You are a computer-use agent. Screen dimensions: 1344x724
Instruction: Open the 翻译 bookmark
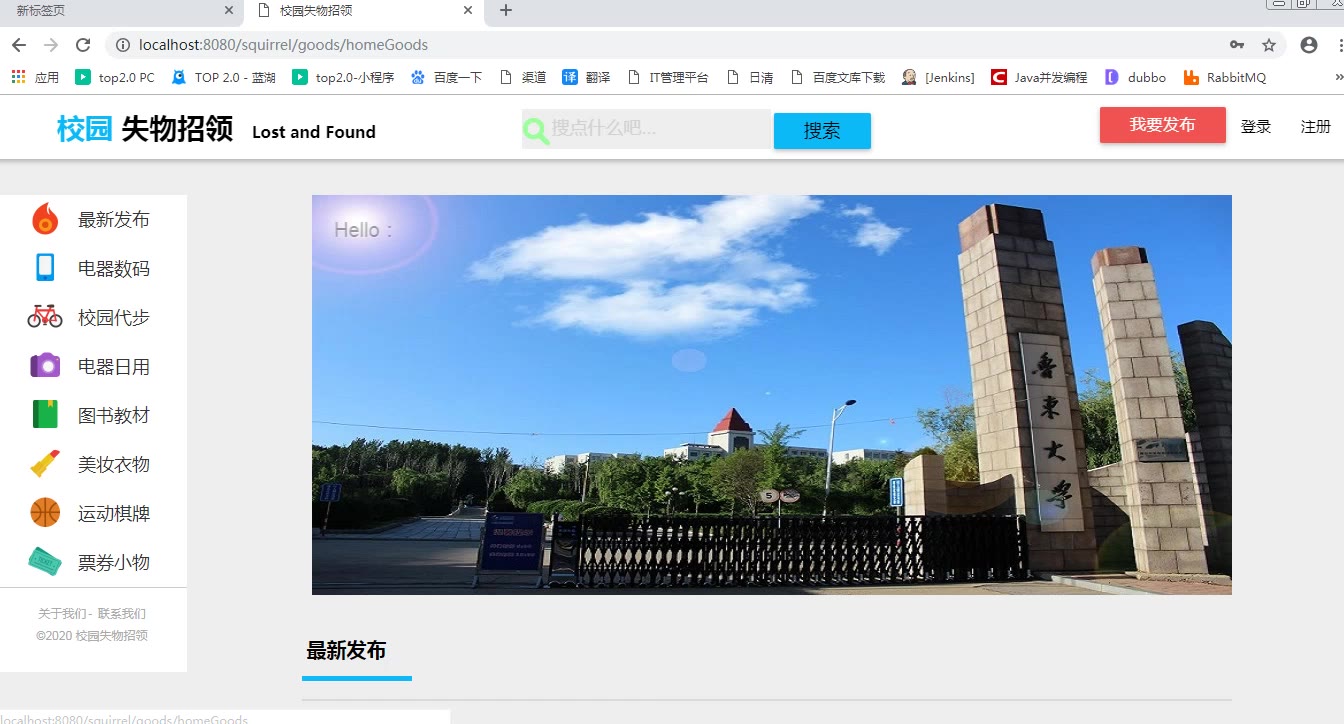pyautogui.click(x=586, y=77)
